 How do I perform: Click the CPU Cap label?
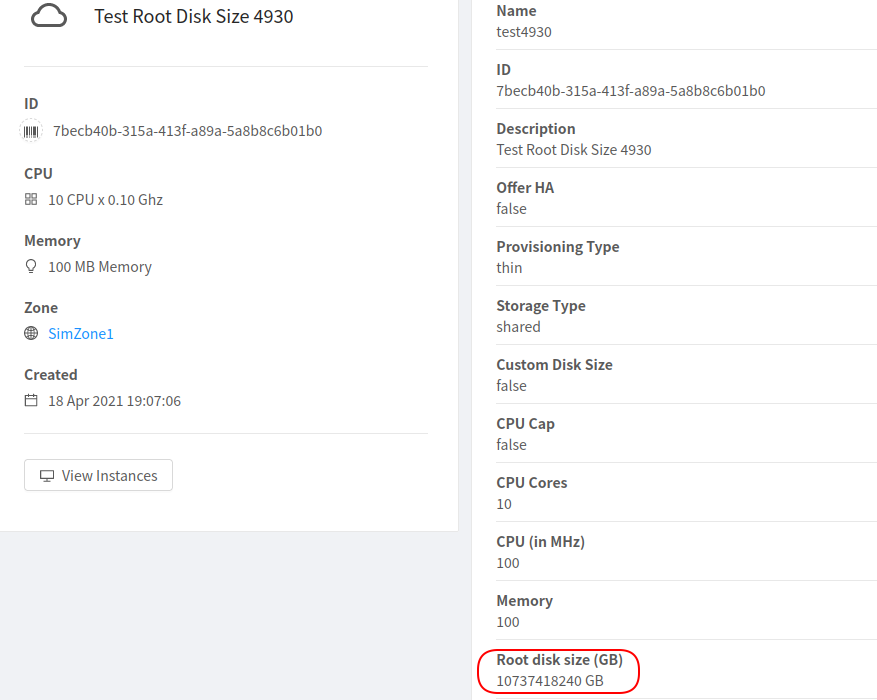coord(525,424)
